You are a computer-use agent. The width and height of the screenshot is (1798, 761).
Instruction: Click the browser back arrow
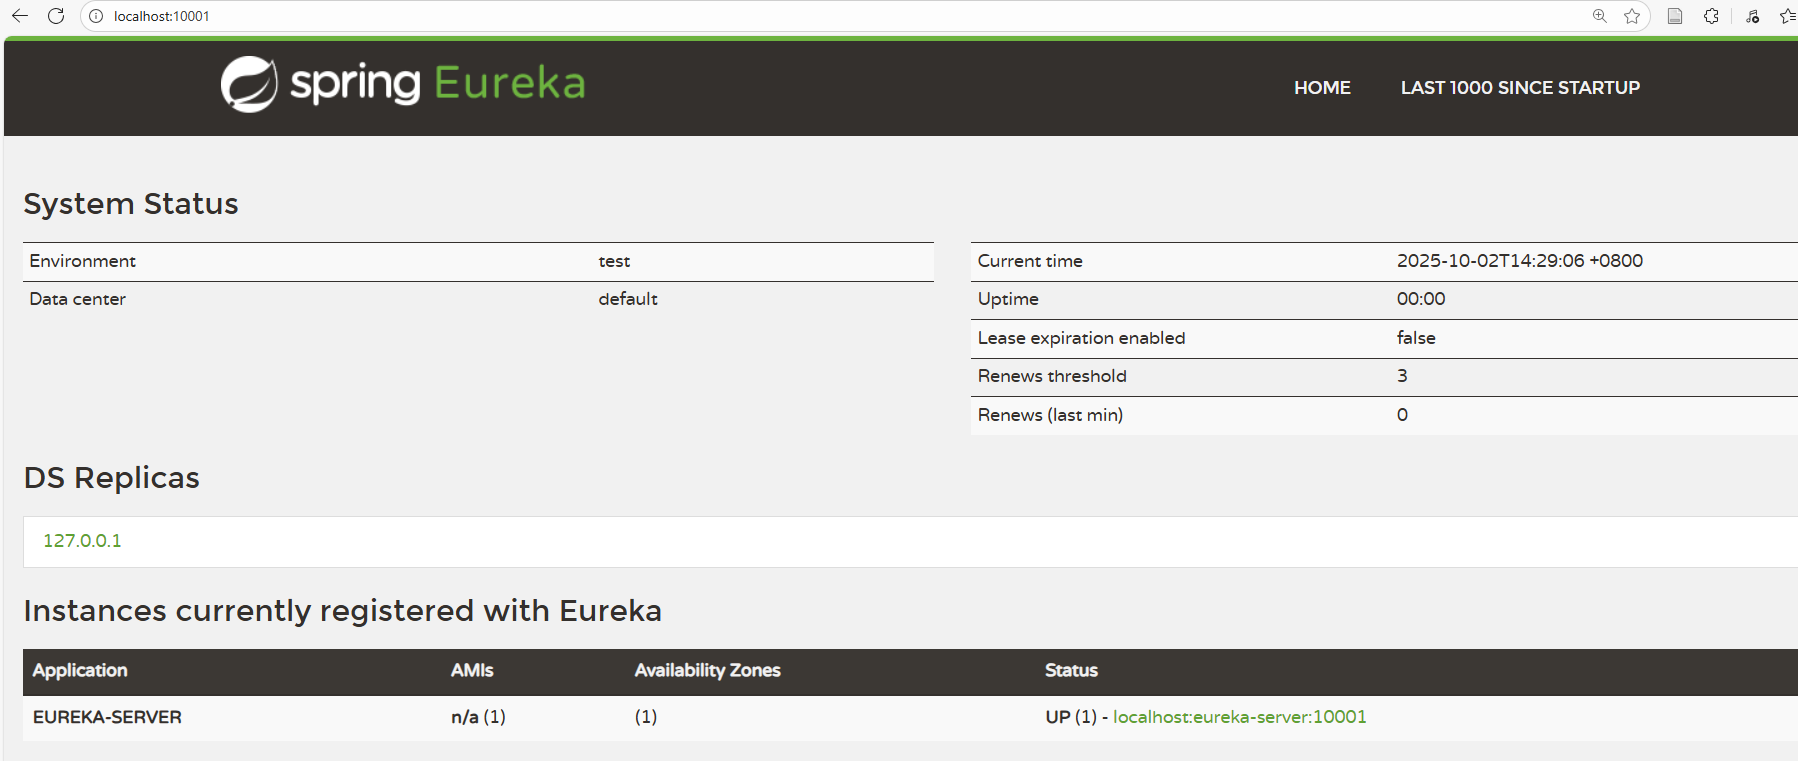19,16
